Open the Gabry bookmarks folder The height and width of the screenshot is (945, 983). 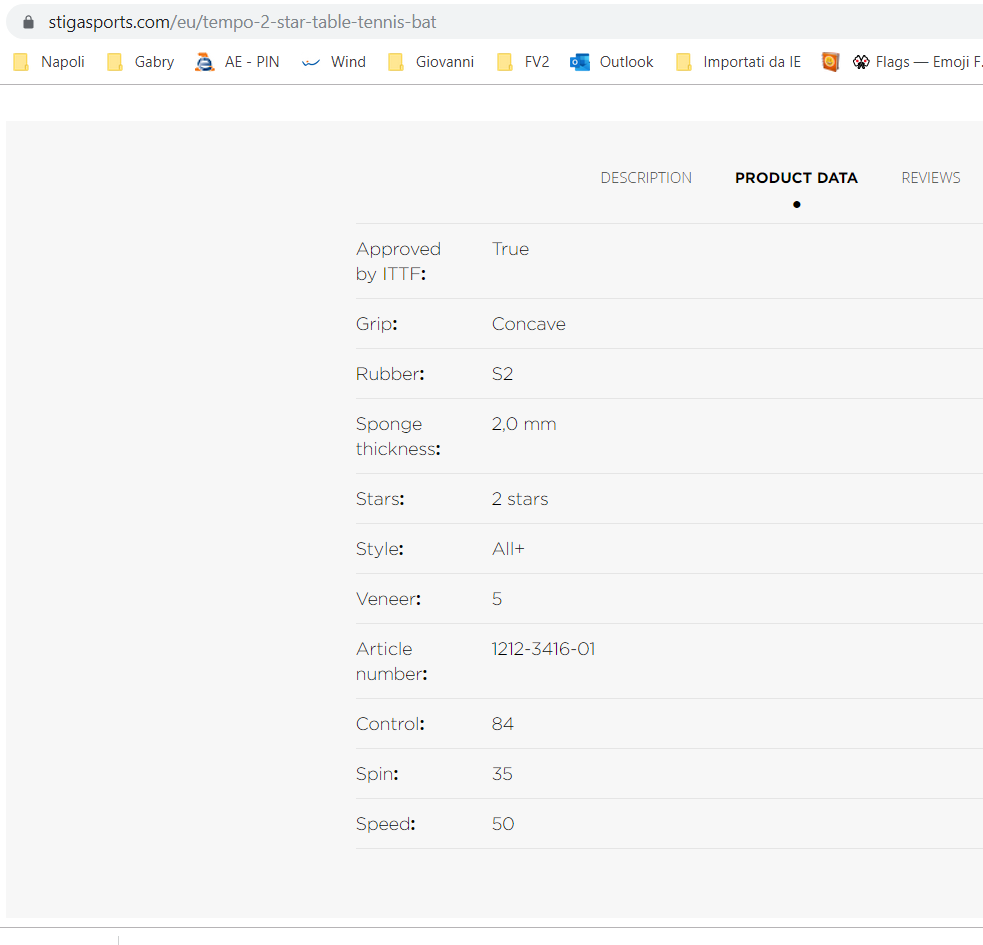click(141, 62)
